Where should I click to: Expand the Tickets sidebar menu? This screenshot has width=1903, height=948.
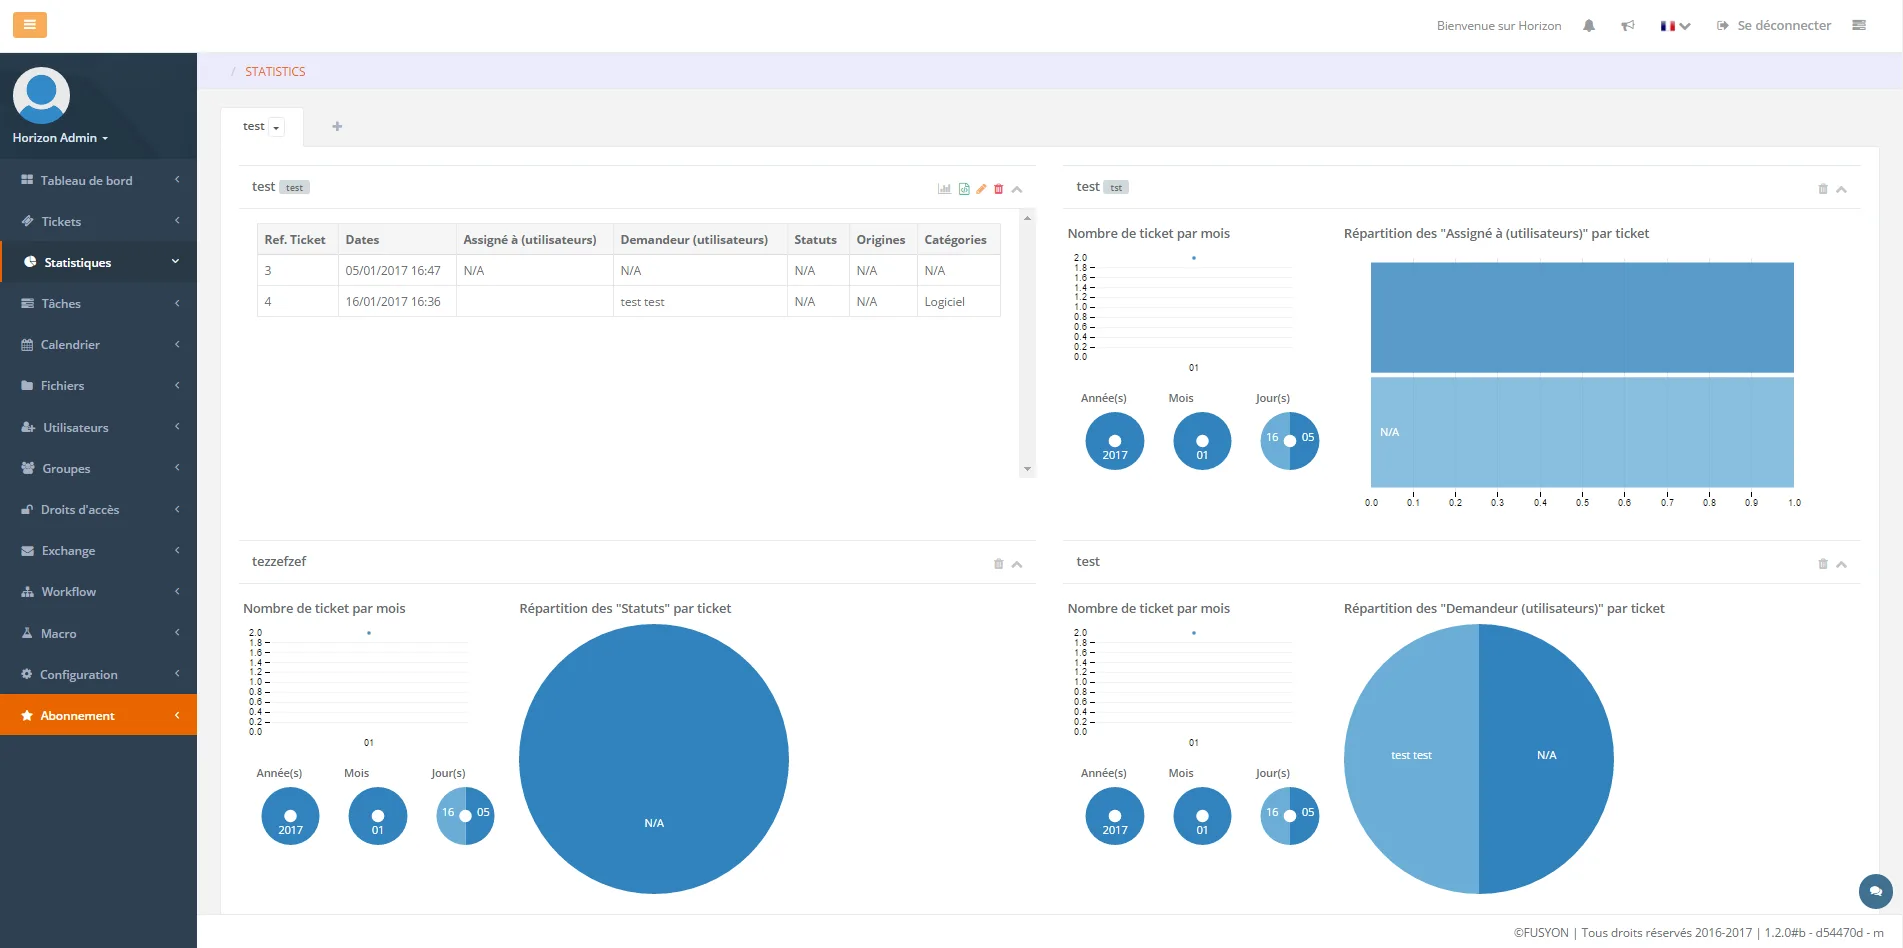(98, 221)
